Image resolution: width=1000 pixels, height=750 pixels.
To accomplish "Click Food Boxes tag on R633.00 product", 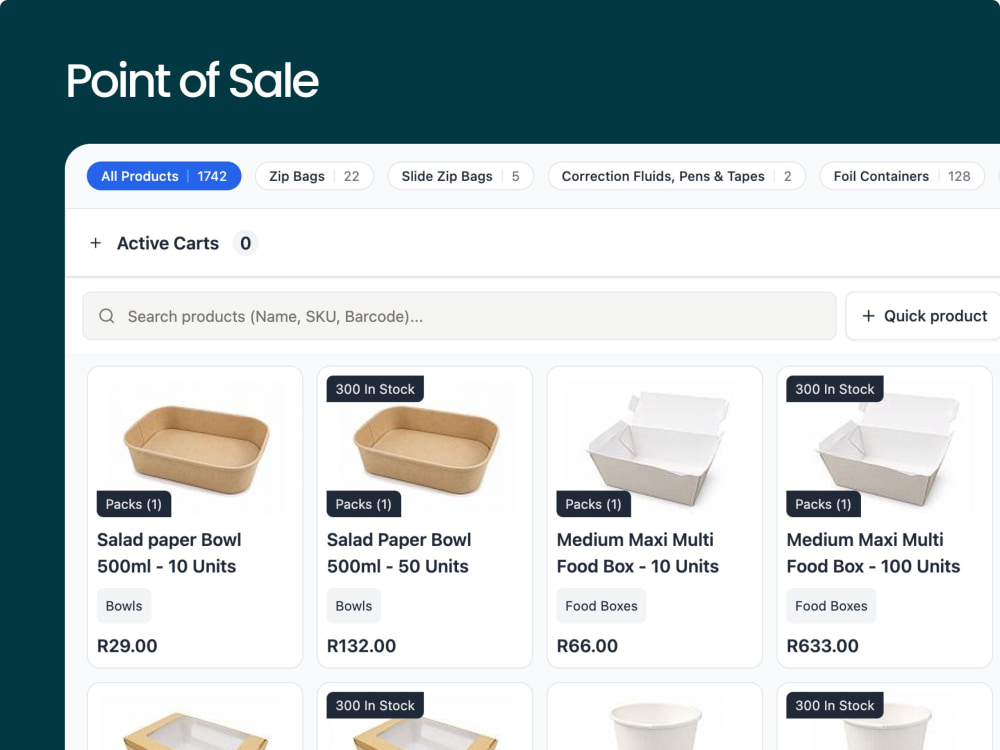I will pyautogui.click(x=831, y=606).
